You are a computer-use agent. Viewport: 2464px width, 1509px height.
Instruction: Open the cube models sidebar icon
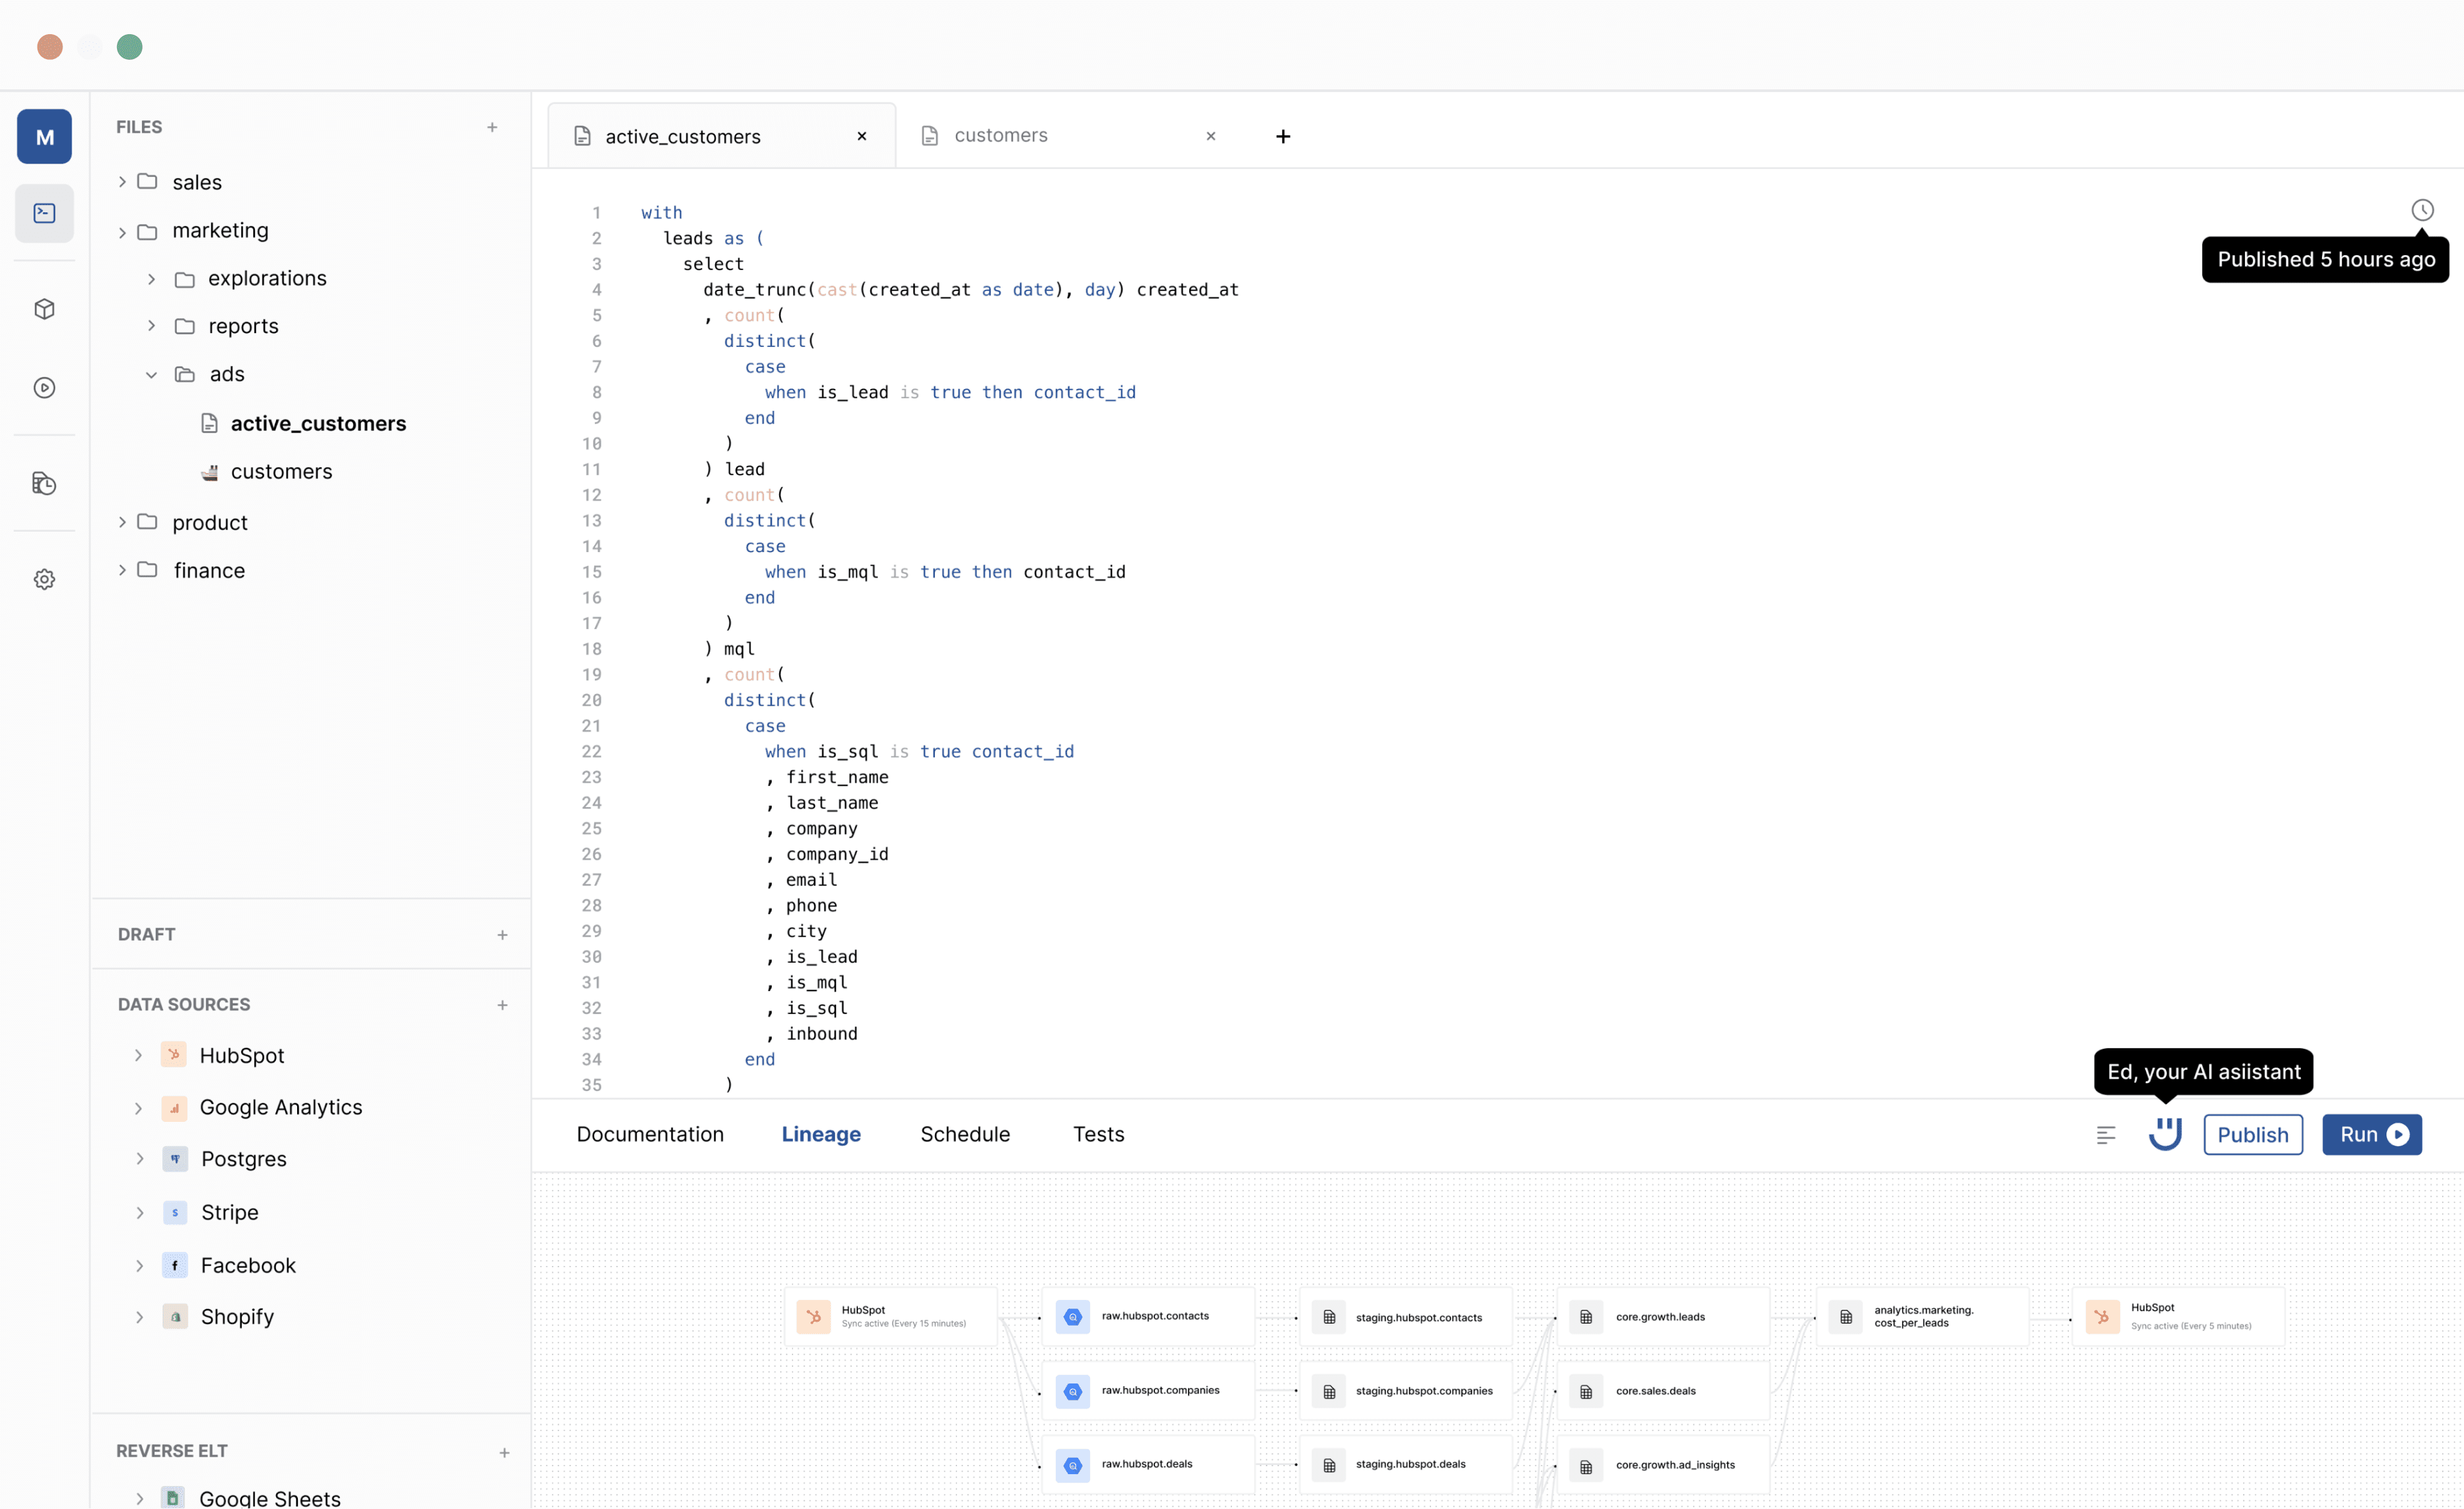(44, 309)
